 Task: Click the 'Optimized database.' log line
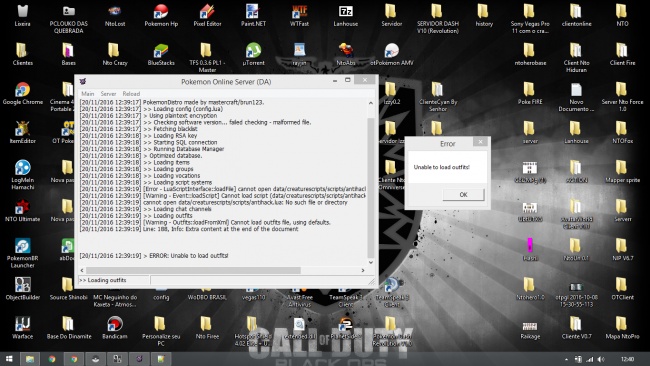click(141, 155)
